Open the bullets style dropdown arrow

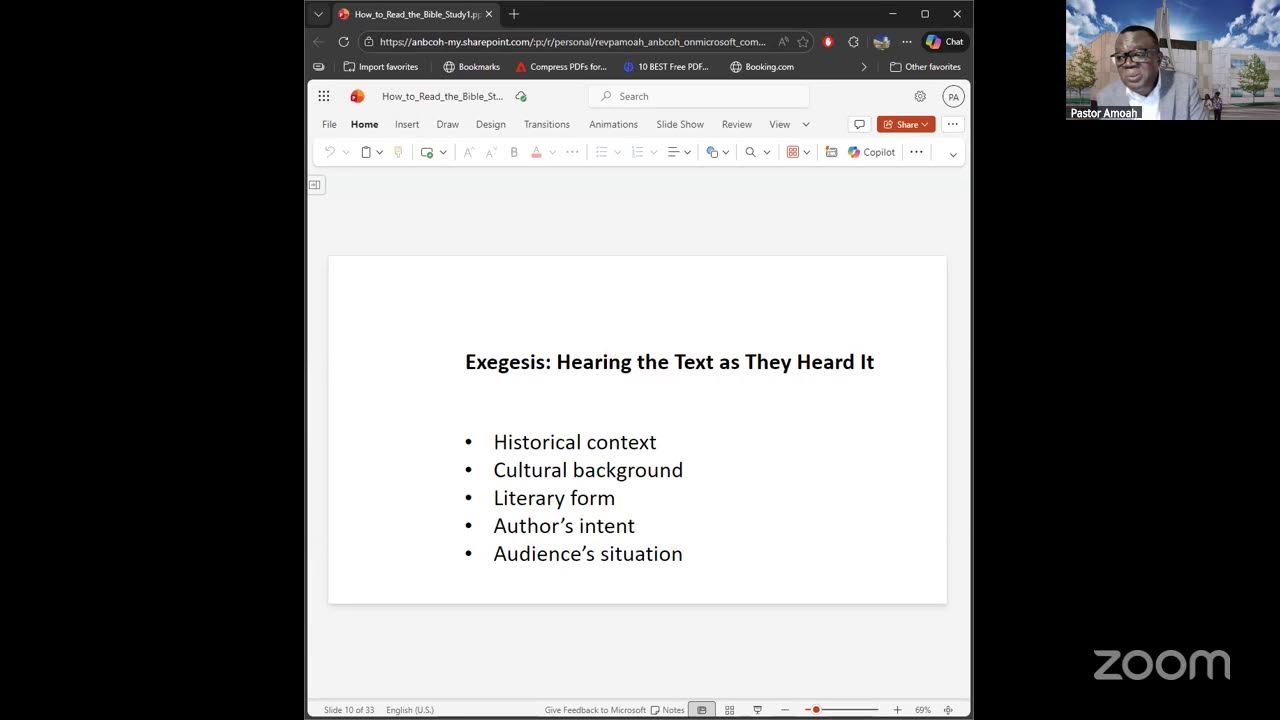pyautogui.click(x=617, y=153)
